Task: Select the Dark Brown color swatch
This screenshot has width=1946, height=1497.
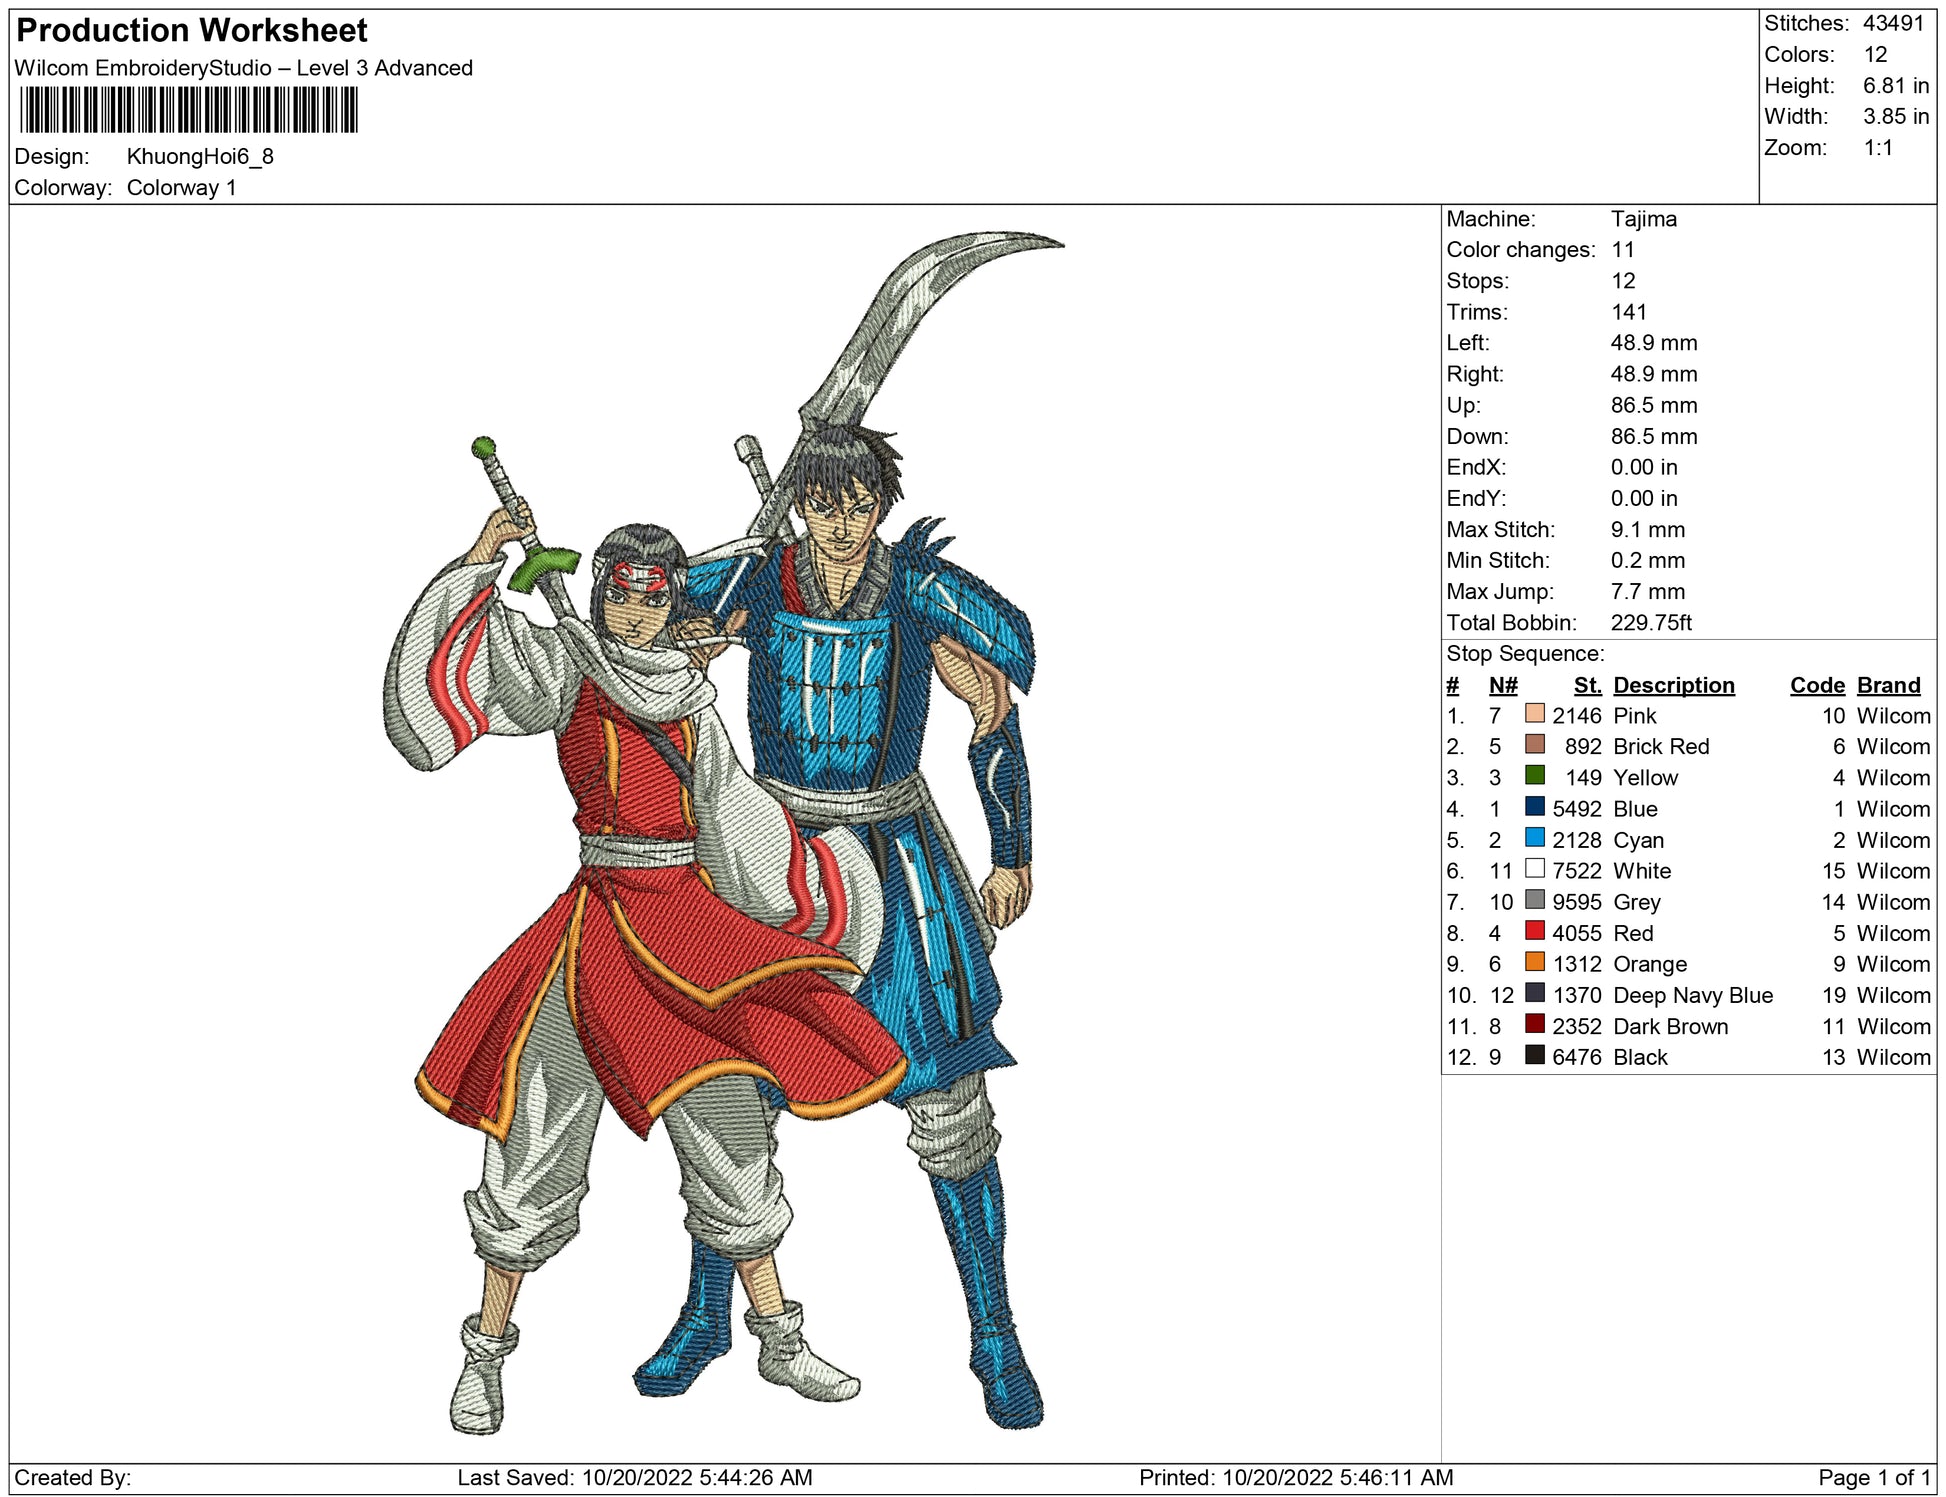Action: tap(1534, 1024)
